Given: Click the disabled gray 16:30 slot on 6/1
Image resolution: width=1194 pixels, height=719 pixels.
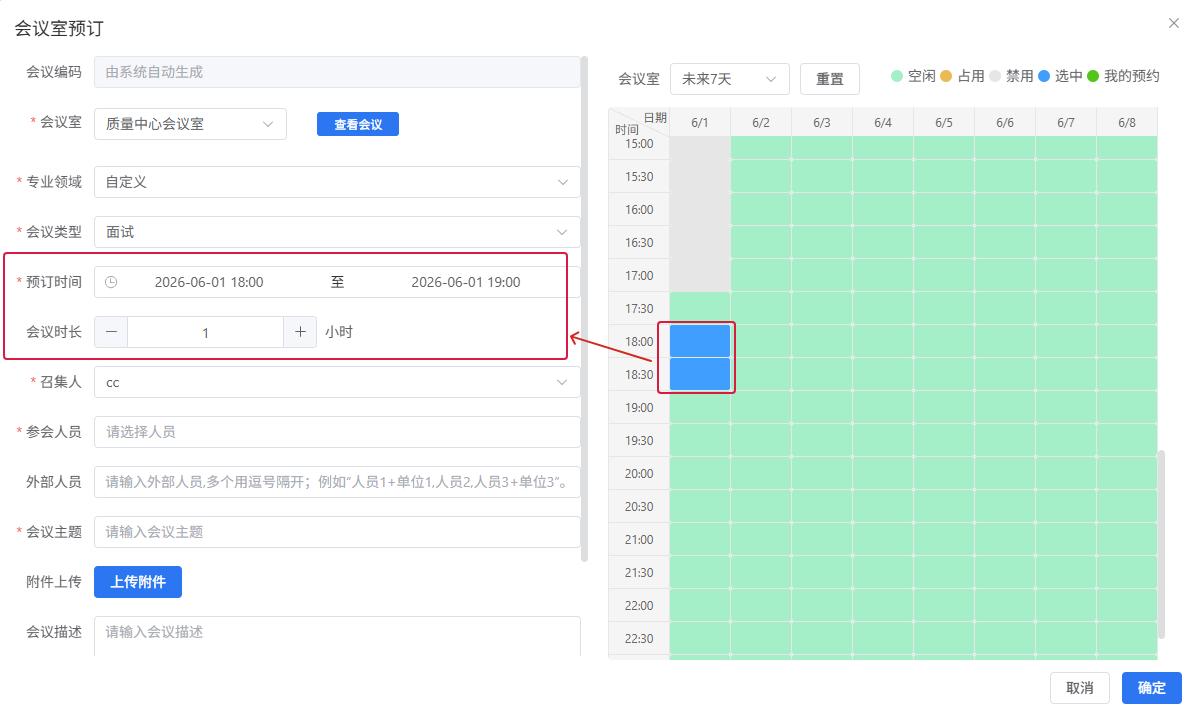Looking at the screenshot, I should (x=700, y=242).
